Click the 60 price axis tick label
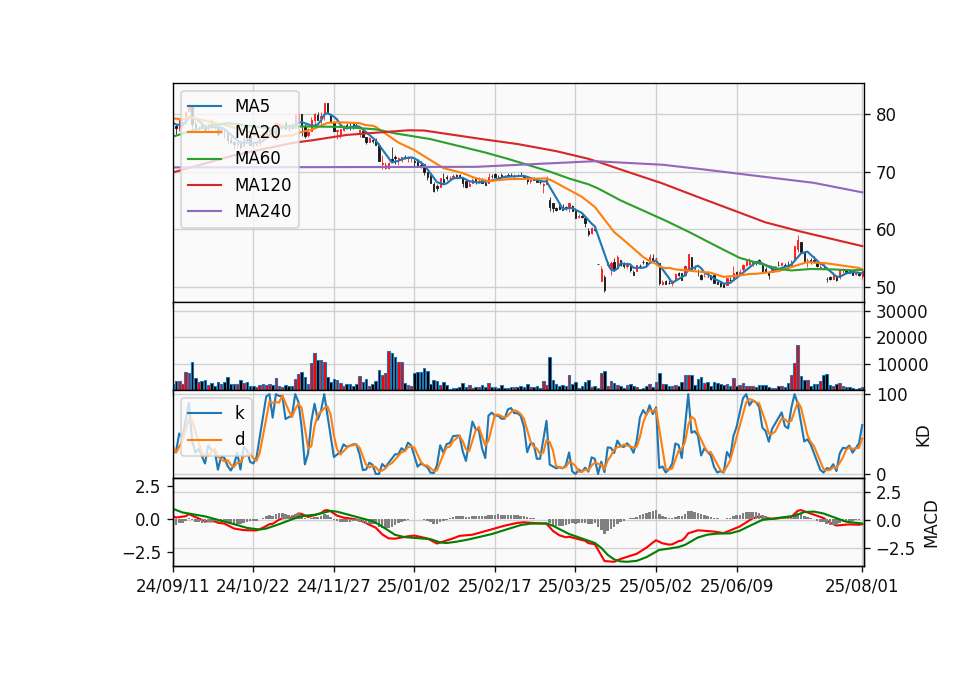The height and width of the screenshot is (690, 960). point(885,230)
